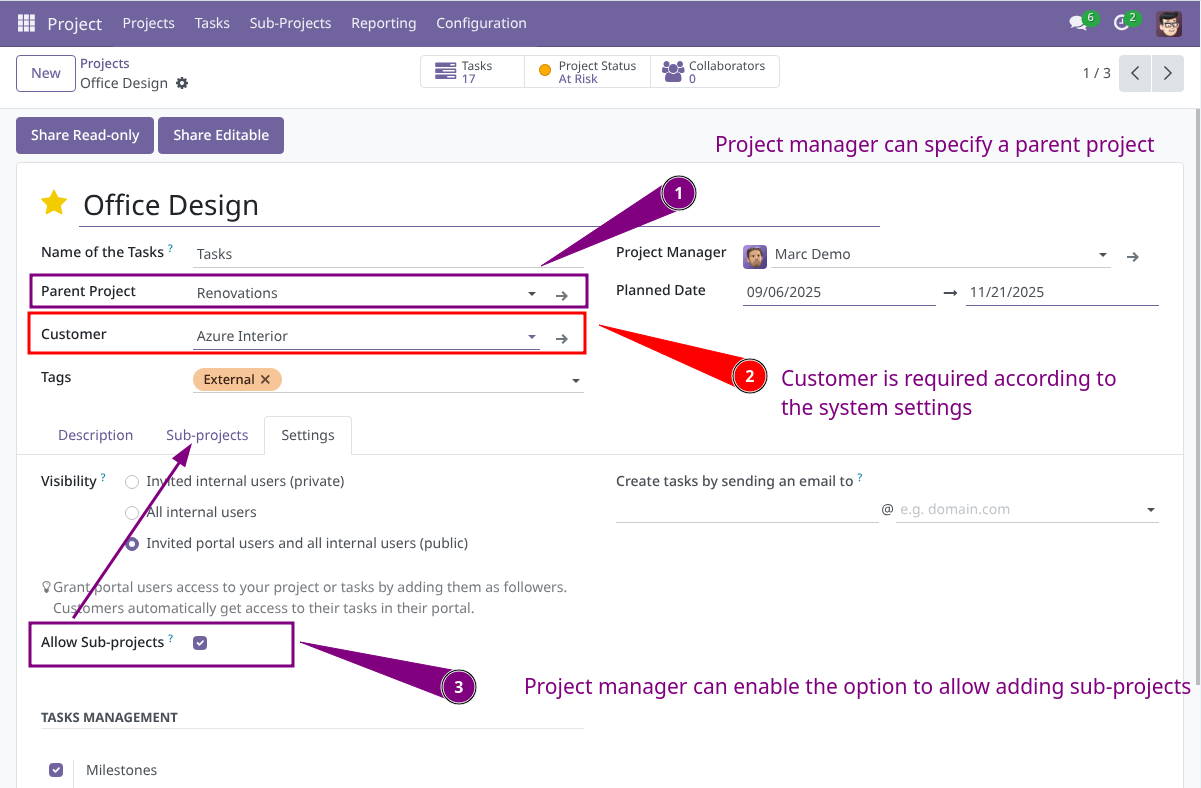Toggle the yellow favorite star
The height and width of the screenshot is (788, 1201).
click(54, 204)
